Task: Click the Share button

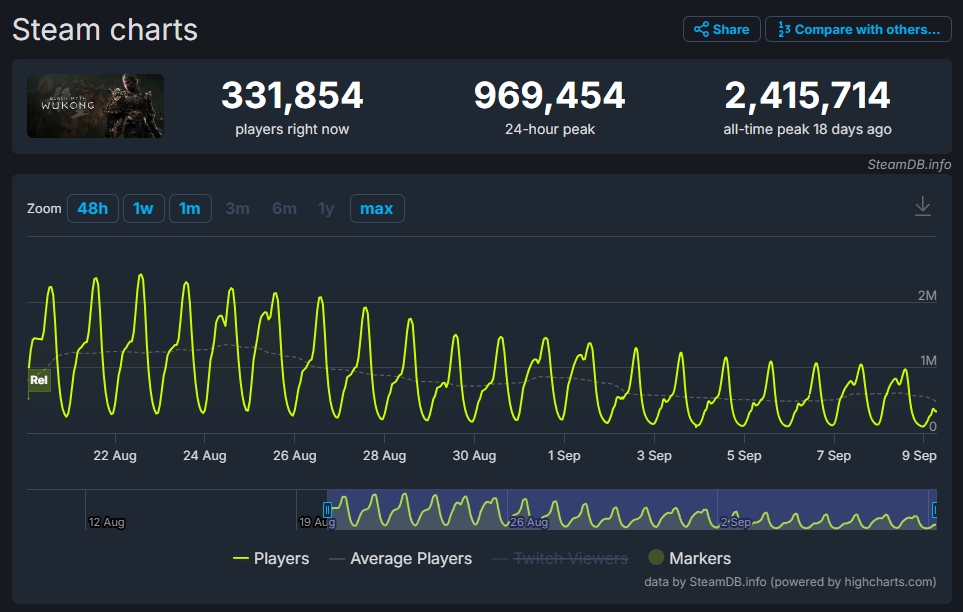Action: 721,29
